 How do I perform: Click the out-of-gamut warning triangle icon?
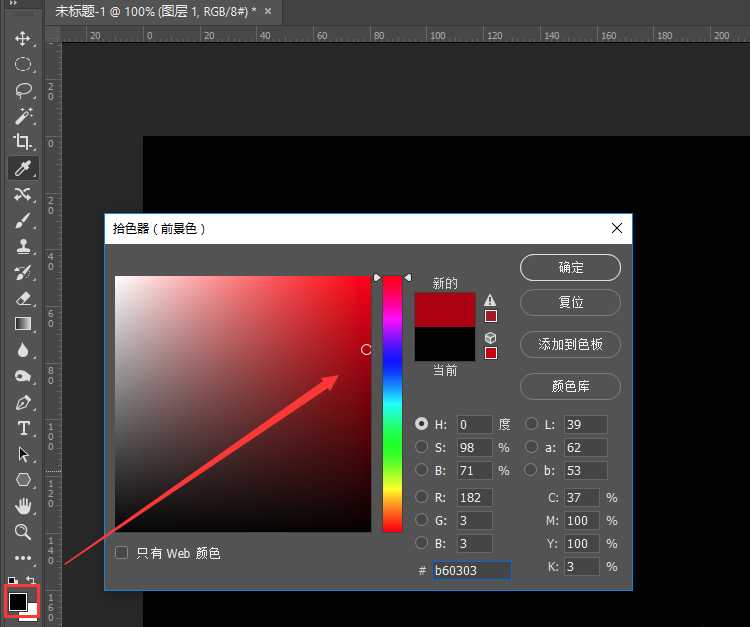click(490, 300)
